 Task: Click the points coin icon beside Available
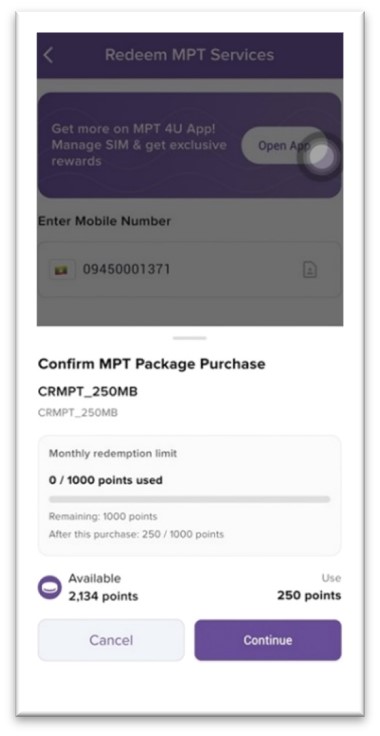50,587
